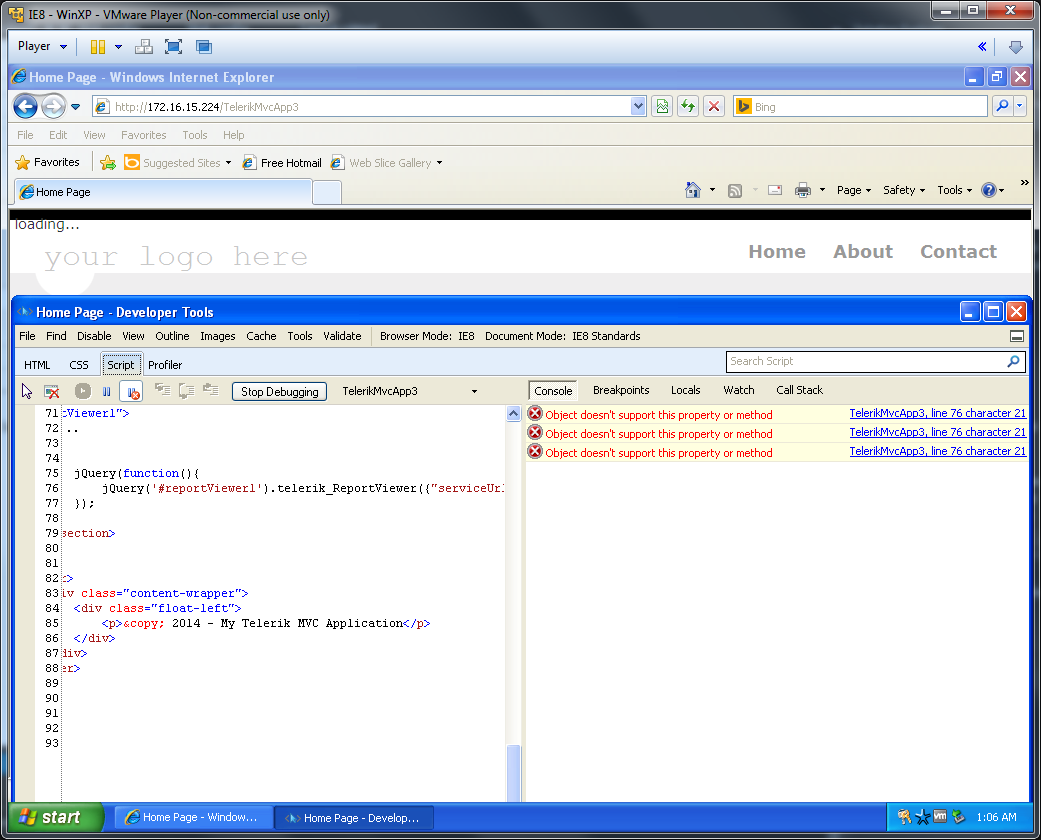Open the Call Stack pane tab
The image size is (1041, 840).
coord(799,390)
